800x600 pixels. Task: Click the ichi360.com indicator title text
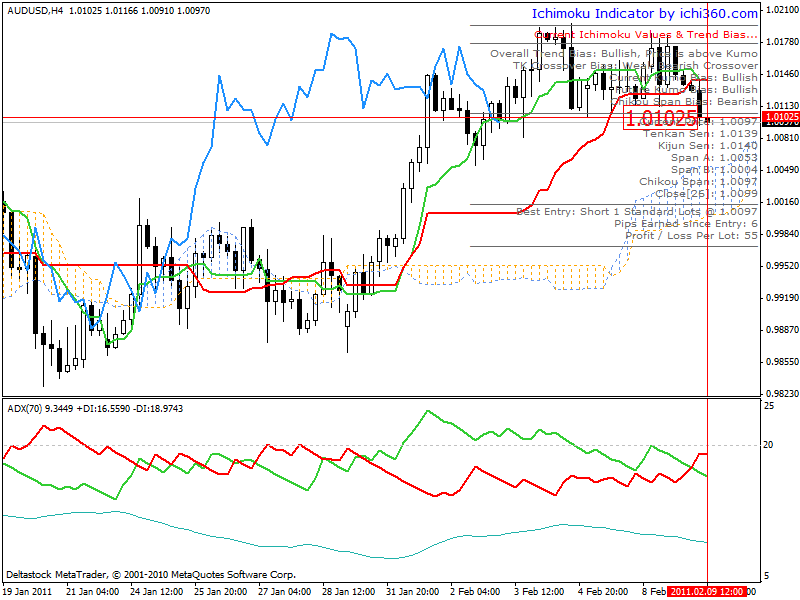click(644, 14)
